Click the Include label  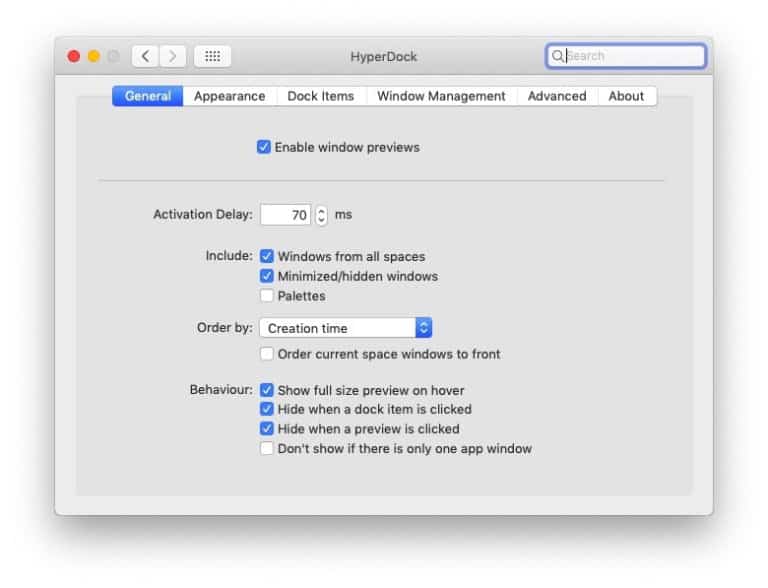(229, 256)
